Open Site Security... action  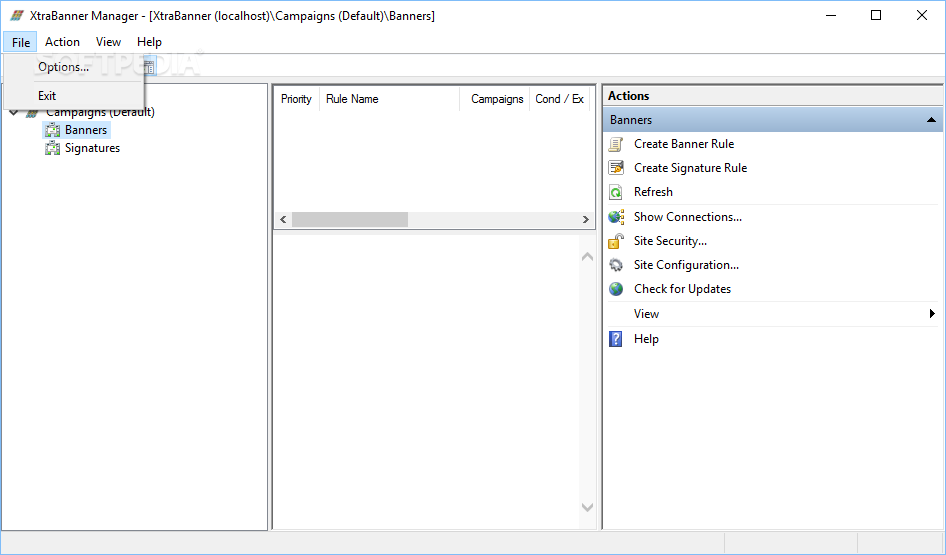670,241
